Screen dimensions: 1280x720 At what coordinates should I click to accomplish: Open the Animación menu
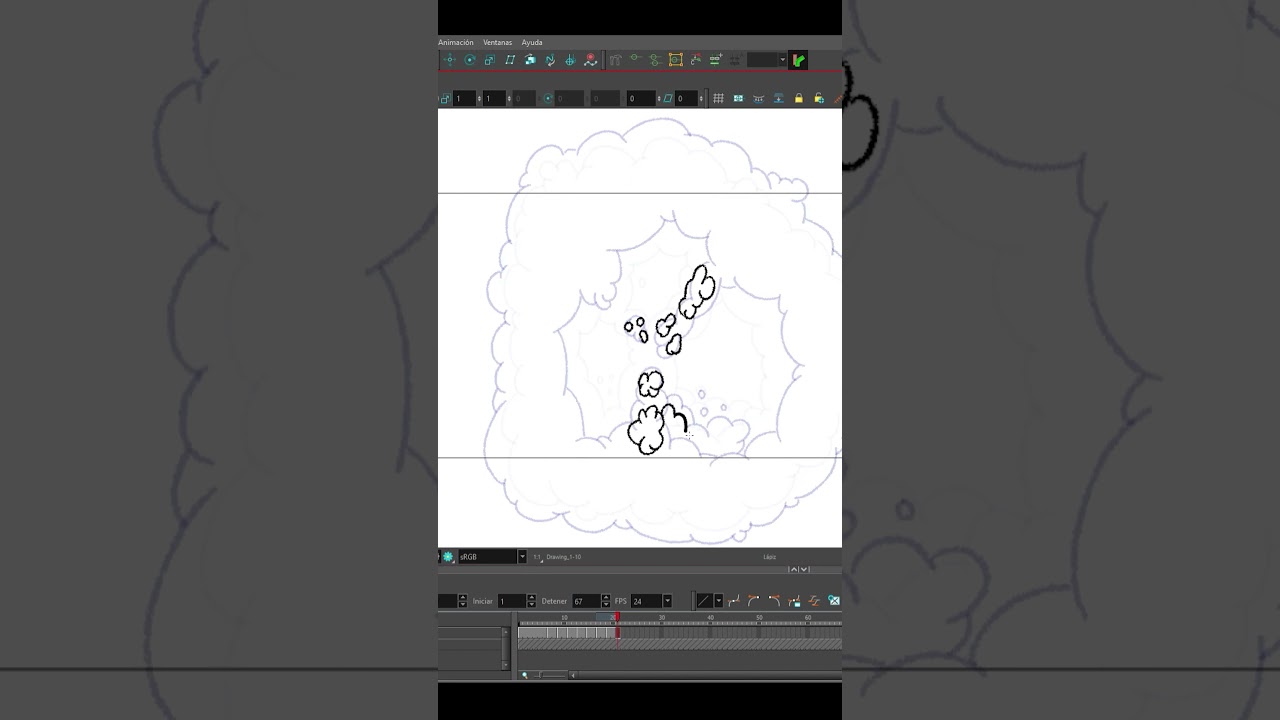click(x=456, y=42)
